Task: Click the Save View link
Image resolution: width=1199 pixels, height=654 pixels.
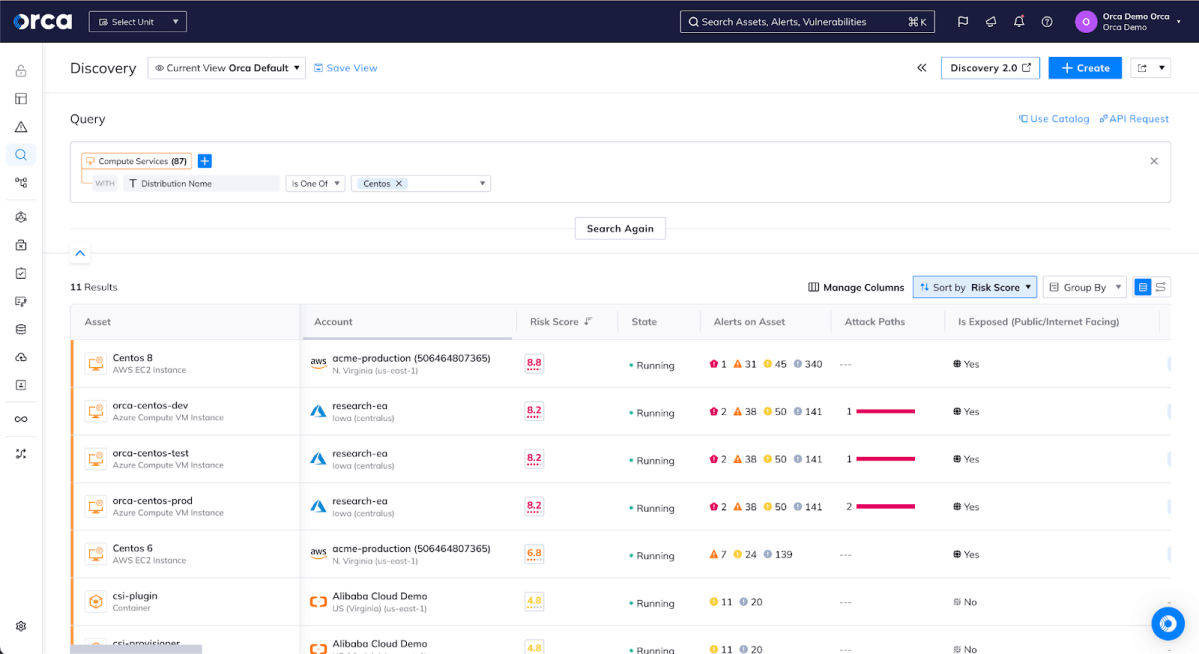Action: (x=346, y=68)
